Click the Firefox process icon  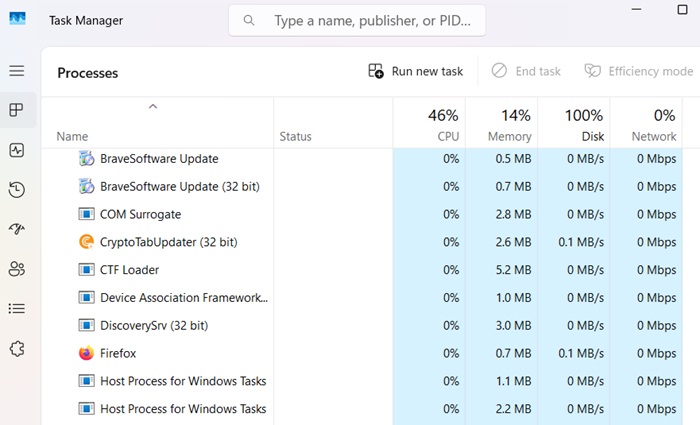coord(86,353)
